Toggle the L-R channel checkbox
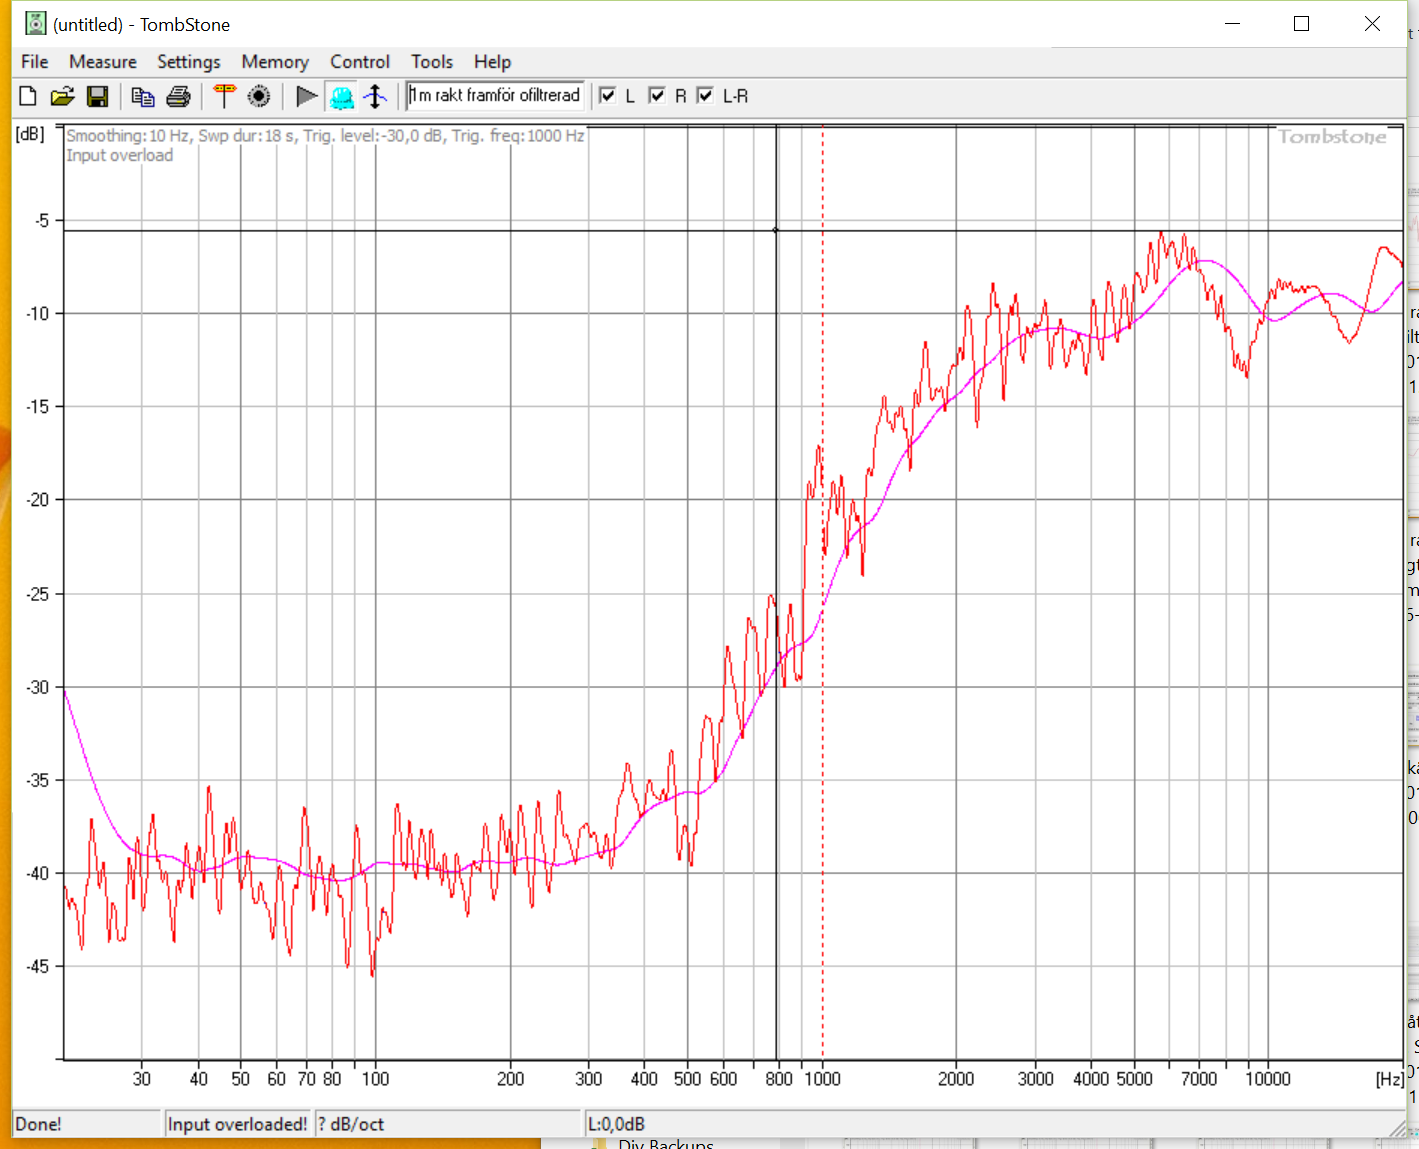1419x1149 pixels. click(x=705, y=95)
